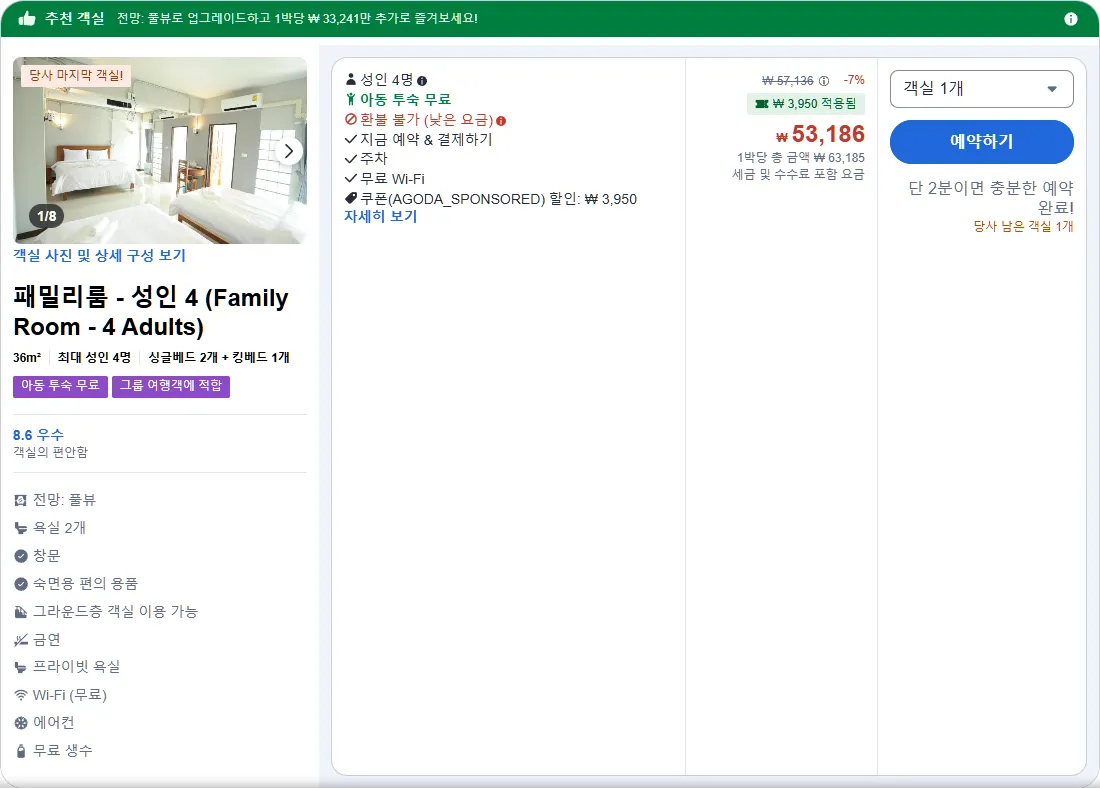The width and height of the screenshot is (1100, 789).
Task: Click the 아동 투숙 무료 purple tag
Action: coord(60,386)
